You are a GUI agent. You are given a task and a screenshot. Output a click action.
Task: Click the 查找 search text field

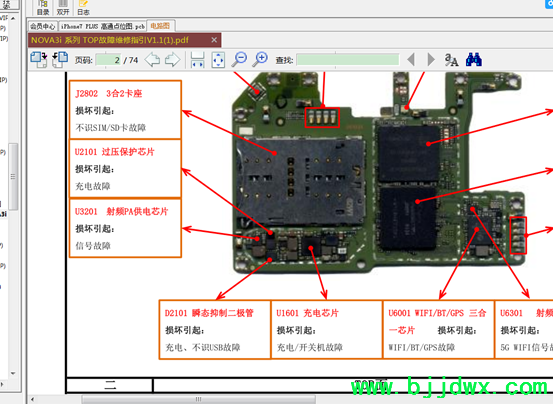click(348, 60)
